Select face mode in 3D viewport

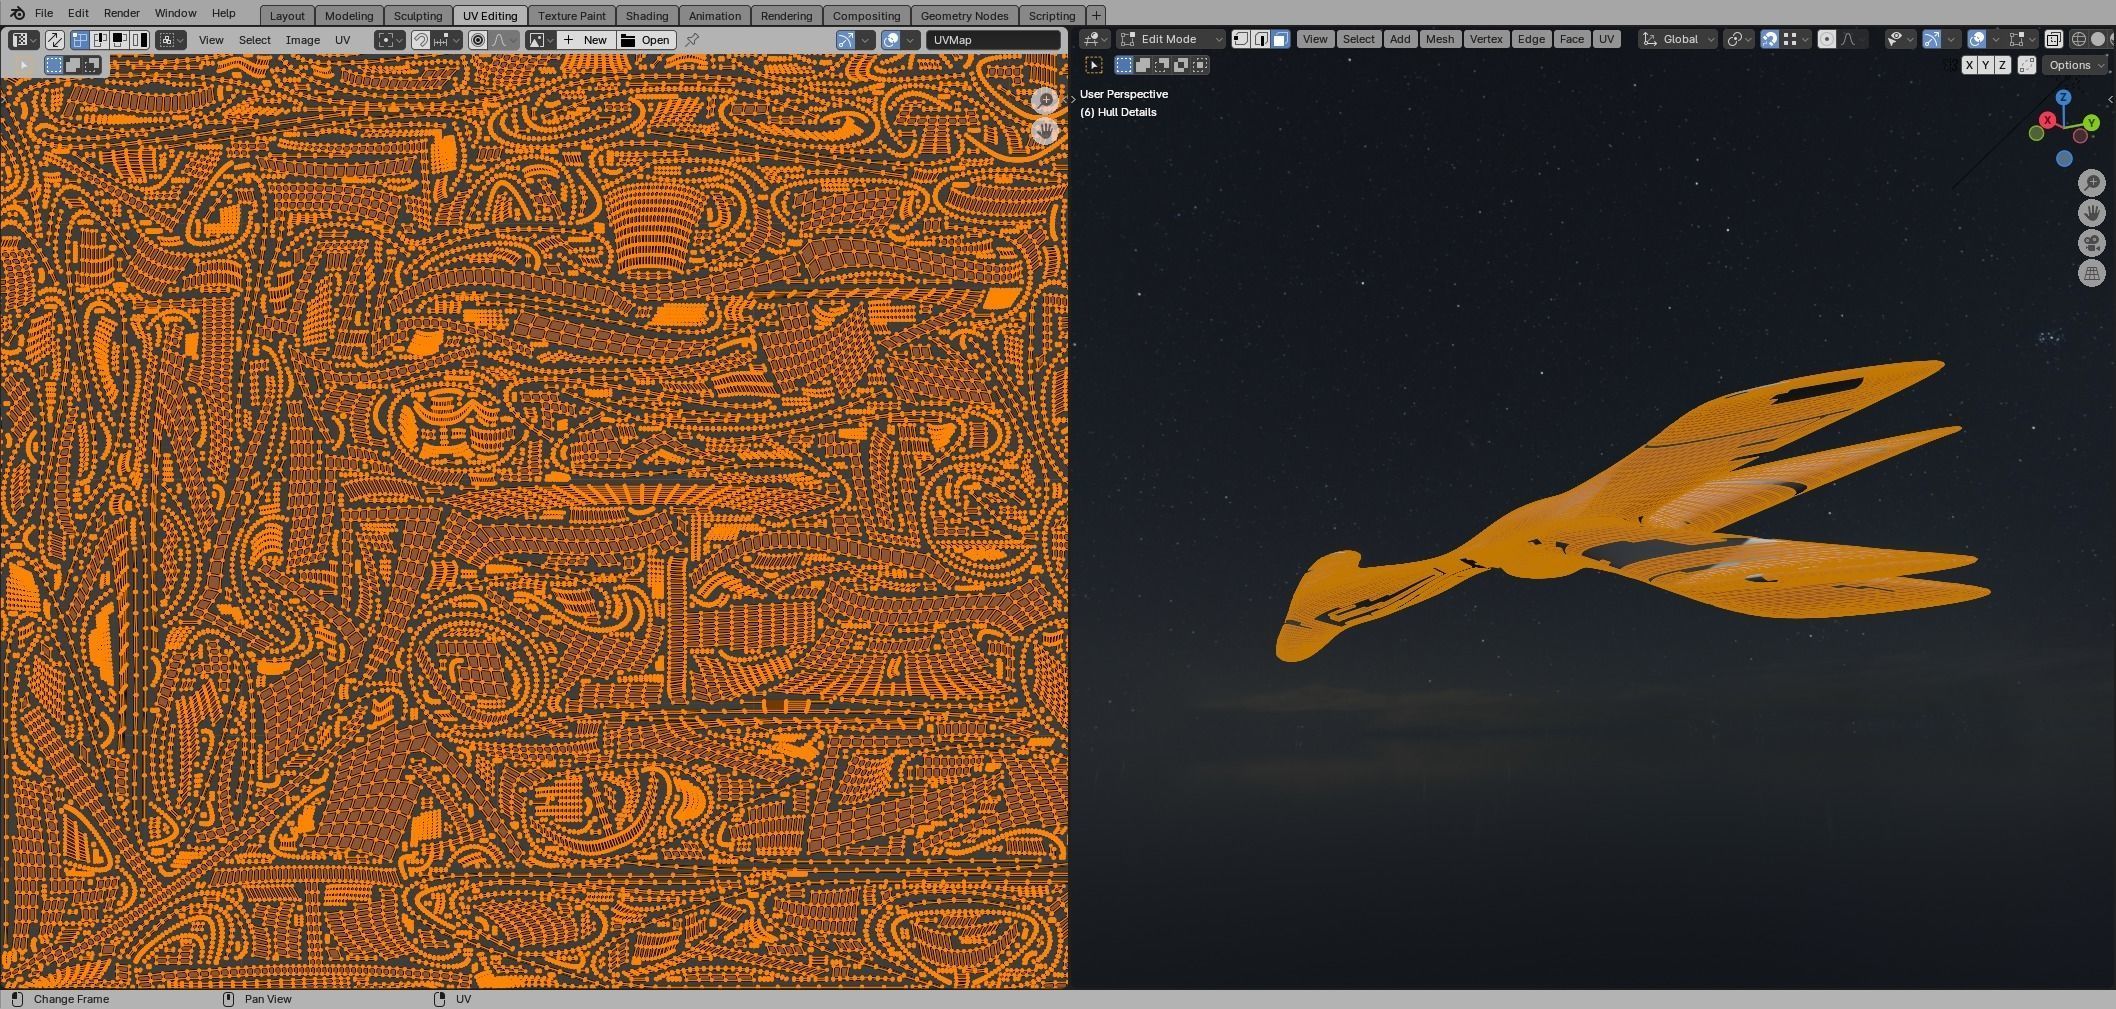click(1280, 39)
